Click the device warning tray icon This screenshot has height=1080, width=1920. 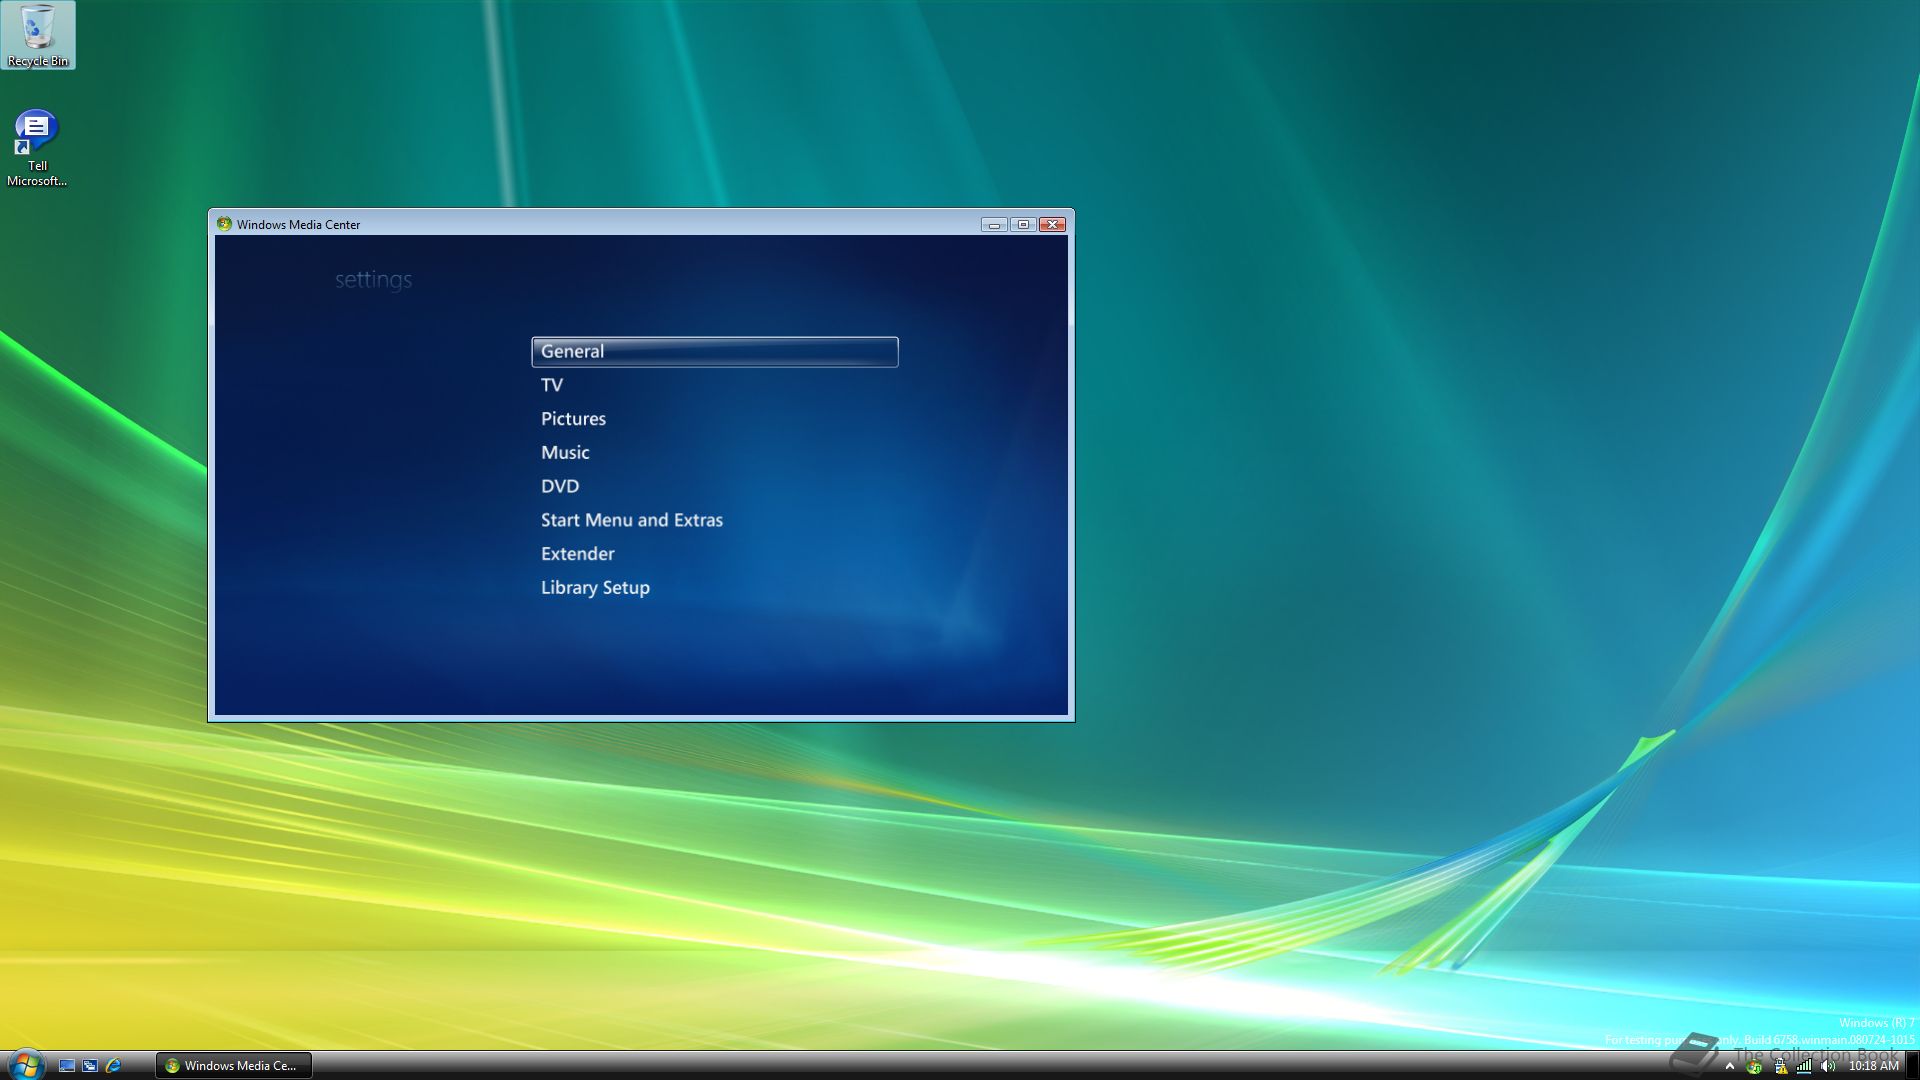point(1780,1066)
